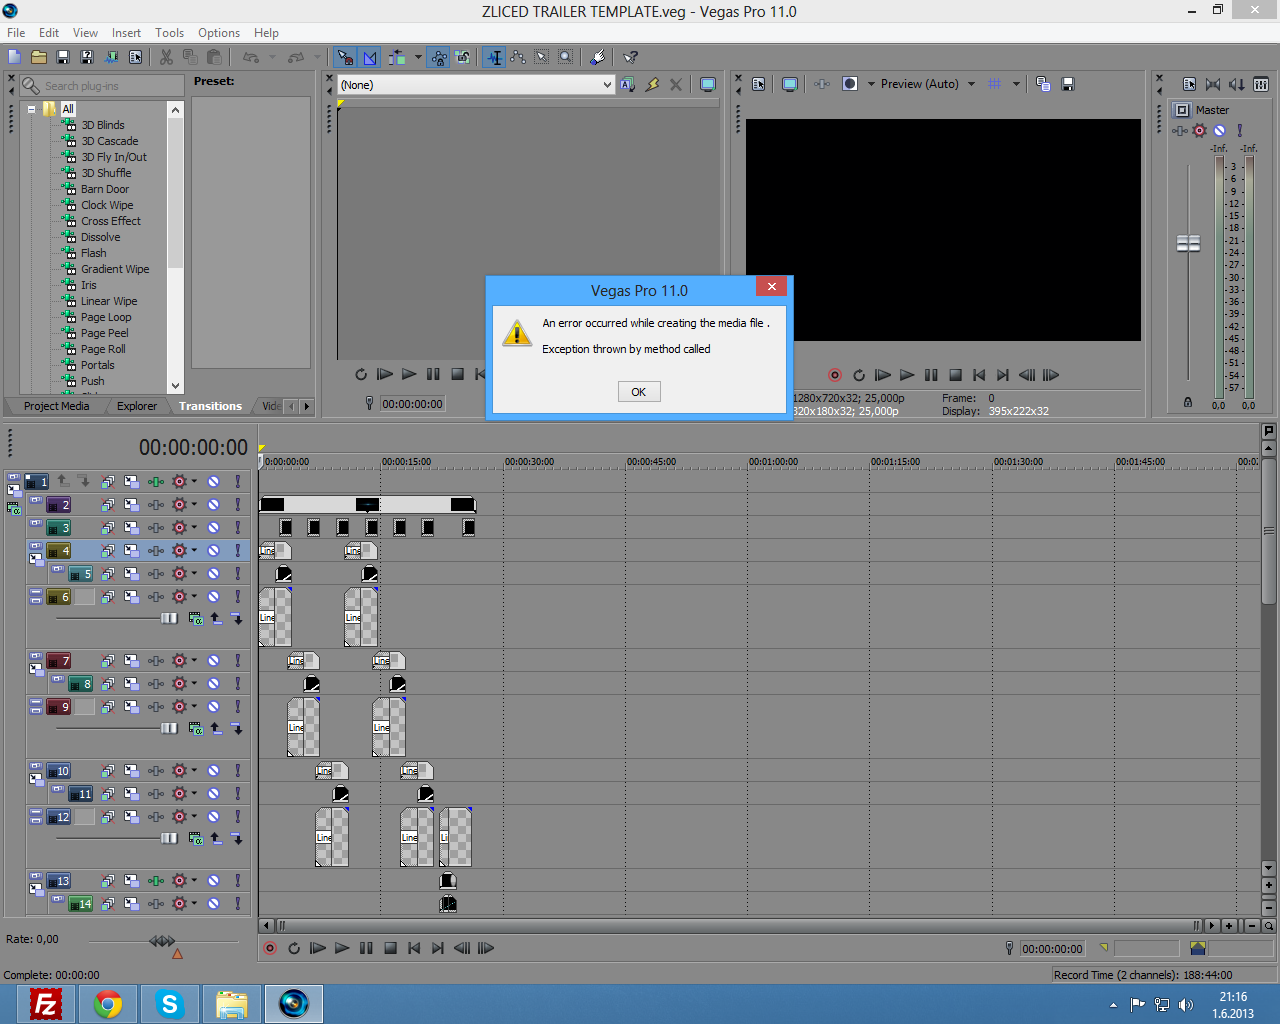
Task: Open the preview overlays grid dropdown
Action: [x=1016, y=84]
